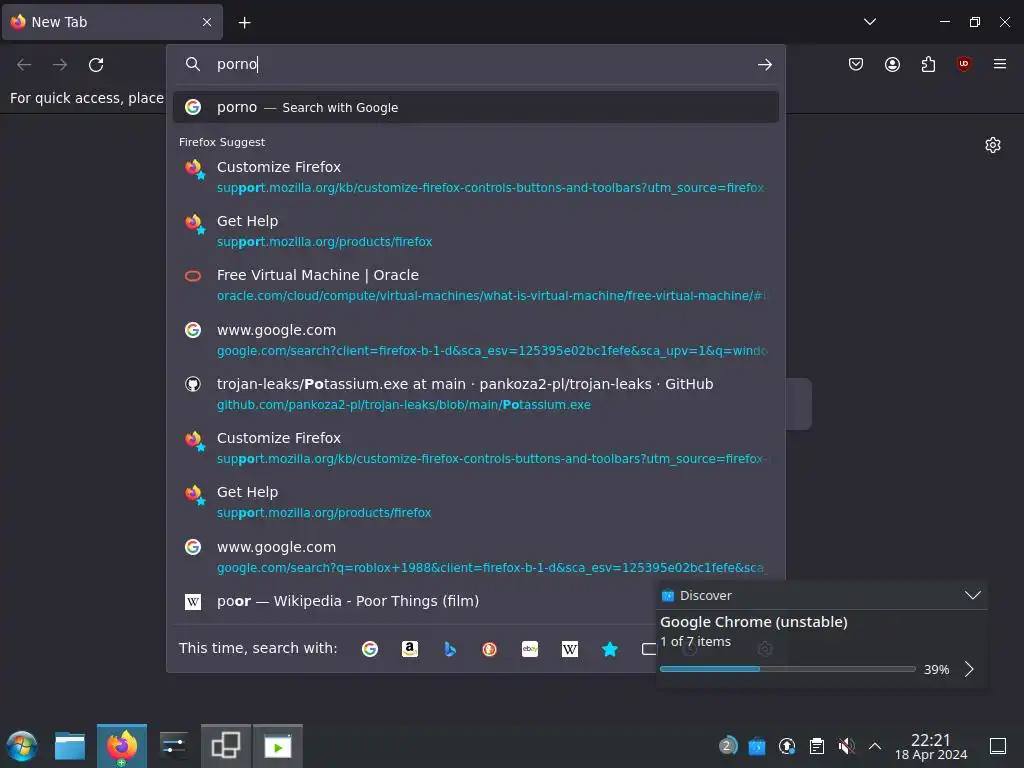Screen dimensions: 1024x768
Task: Search bookmarks using the star shortcut
Action: (609, 648)
